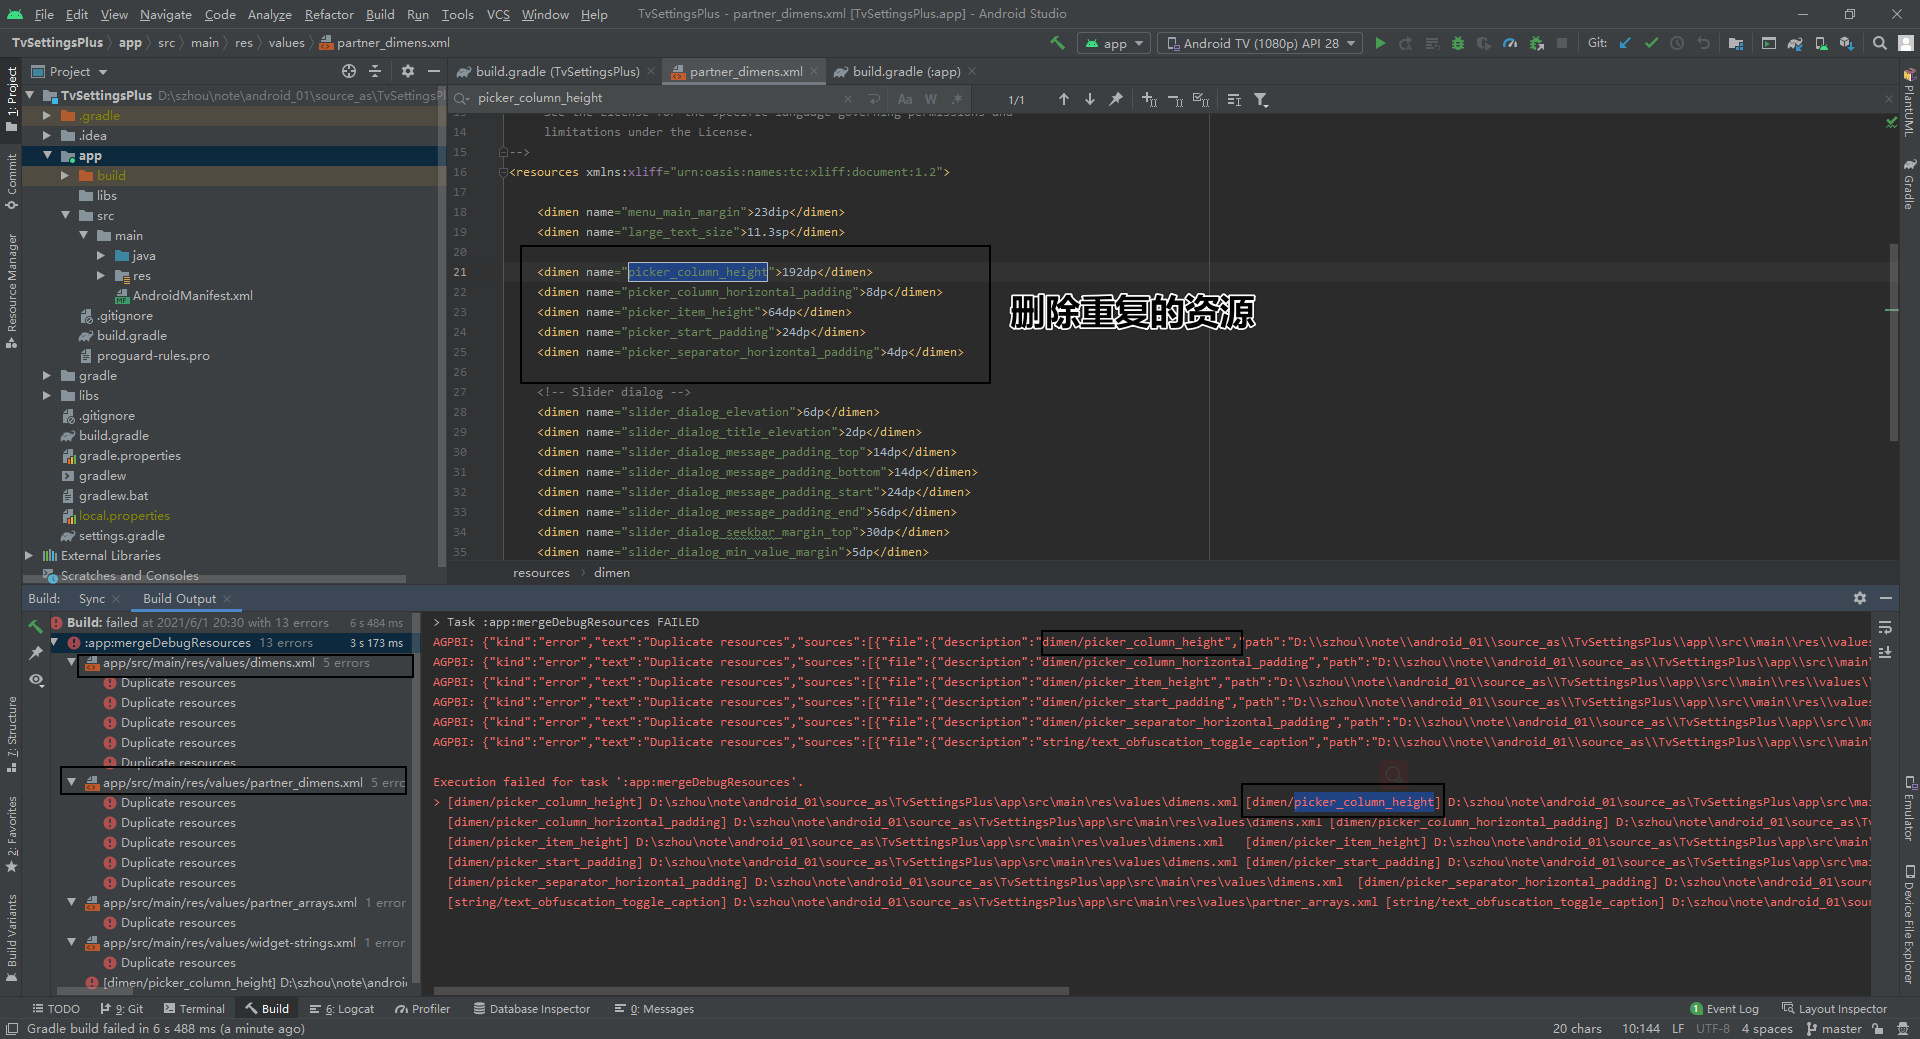Switch to the Sync tab in Build panel
This screenshot has height=1039, width=1920.
point(91,598)
